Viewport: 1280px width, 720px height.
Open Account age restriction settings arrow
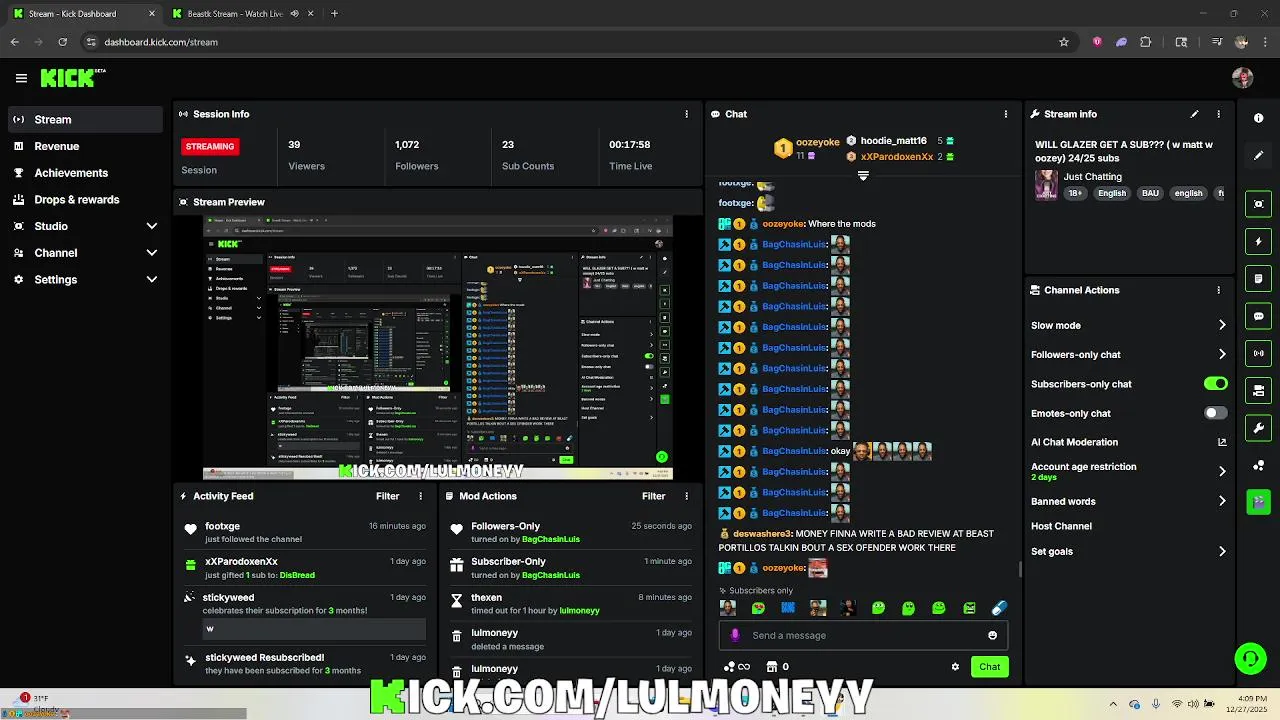coord(1222,471)
